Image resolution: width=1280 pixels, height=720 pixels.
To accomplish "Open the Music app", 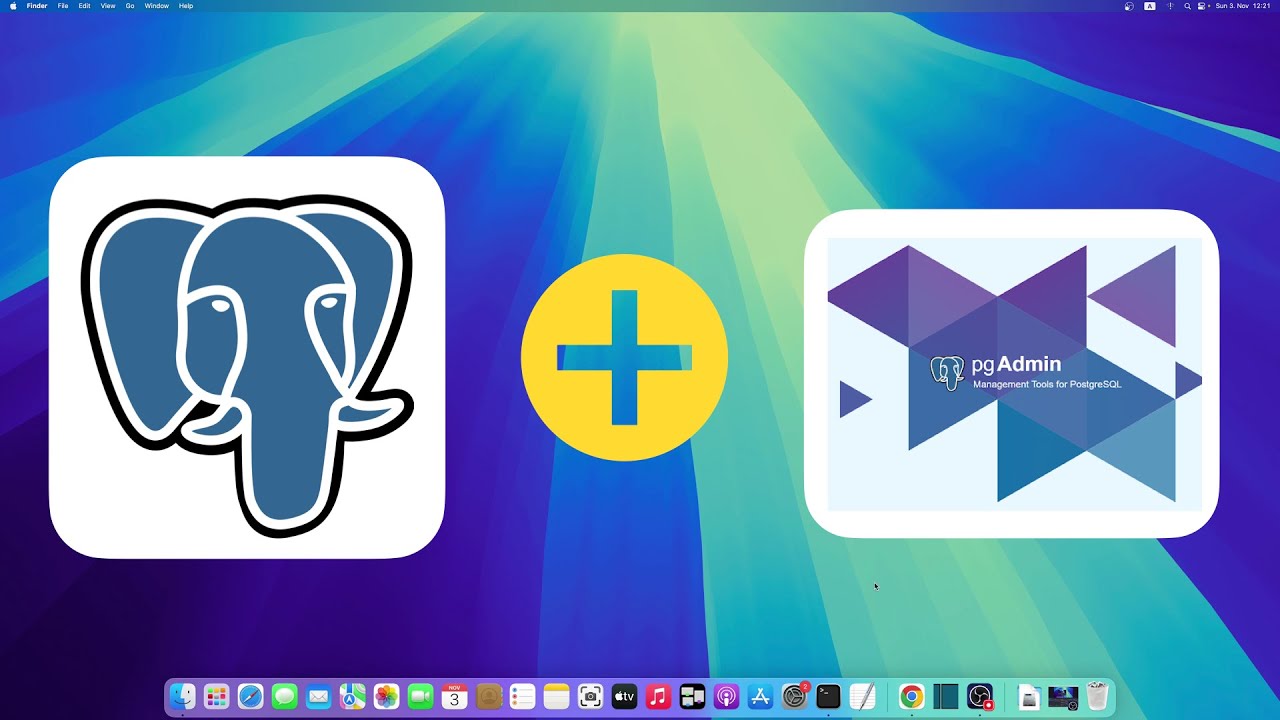I will tap(658, 697).
